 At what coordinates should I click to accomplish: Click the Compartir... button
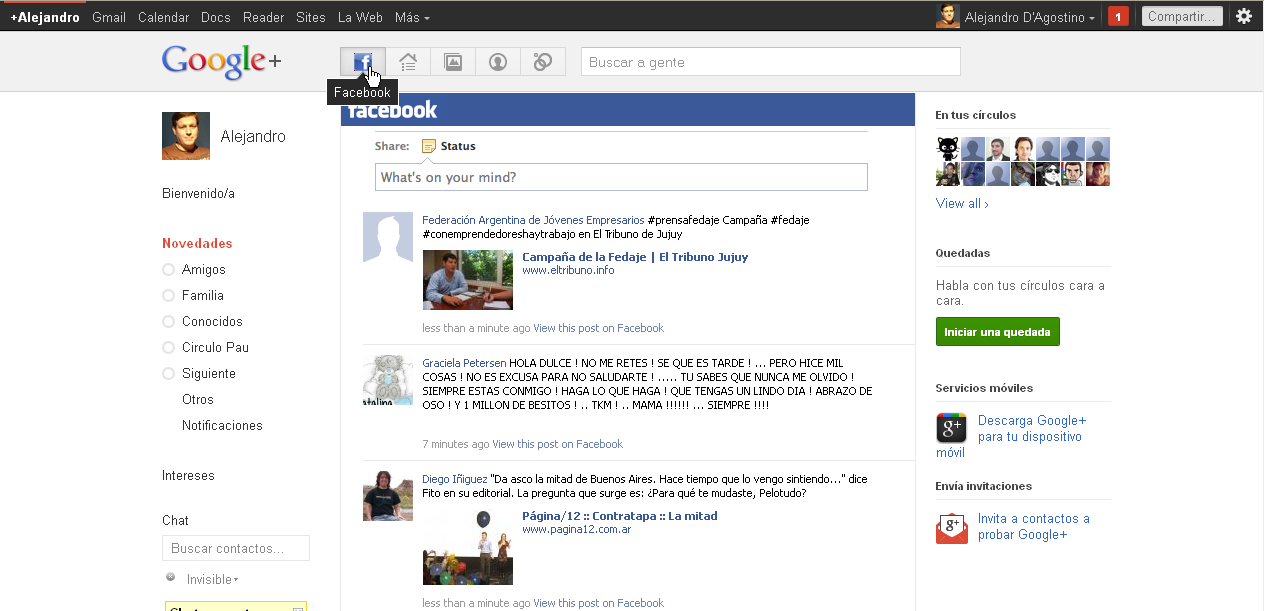[x=1182, y=16]
